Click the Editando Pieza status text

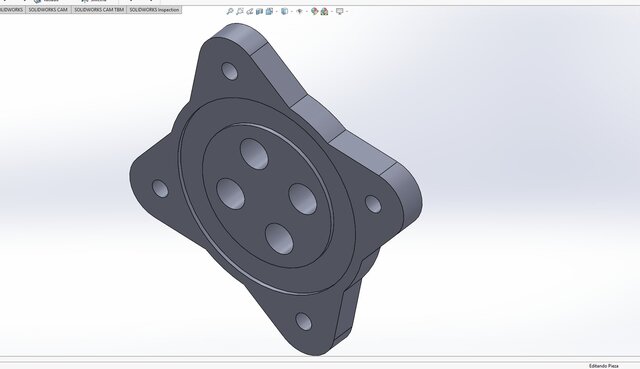603,366
